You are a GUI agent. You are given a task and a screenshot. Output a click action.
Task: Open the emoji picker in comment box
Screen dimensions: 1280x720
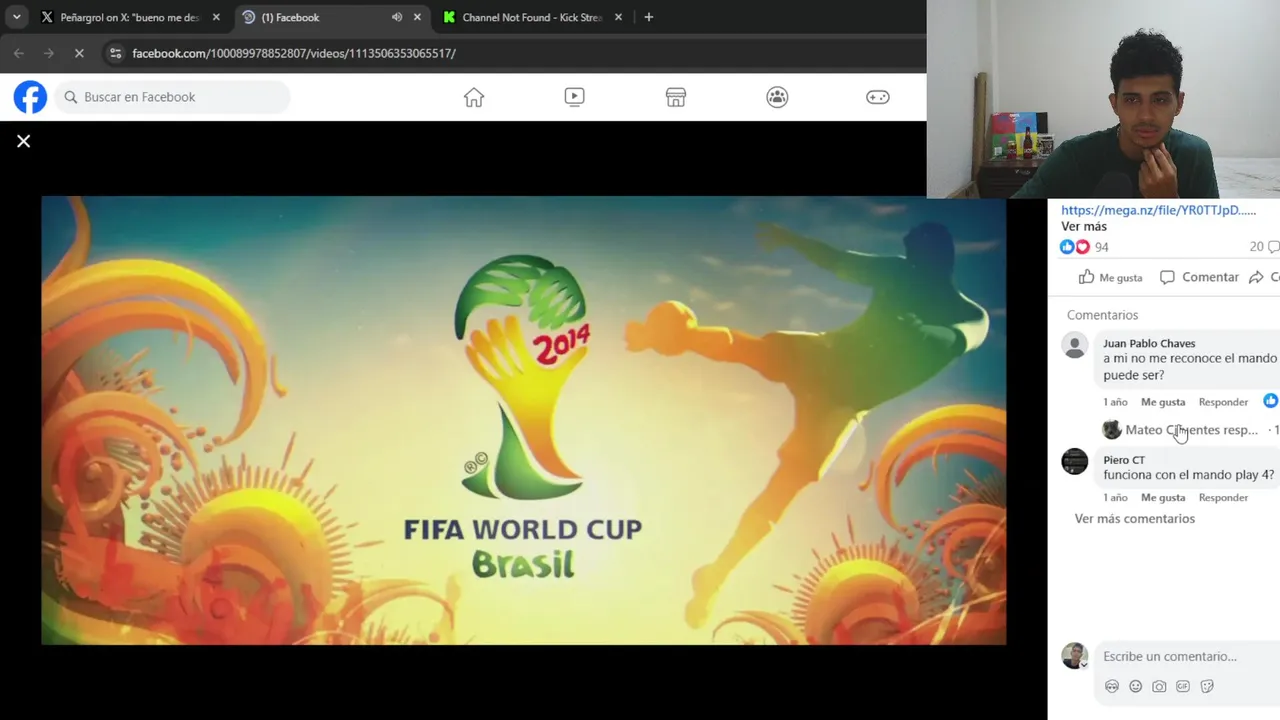click(1136, 687)
